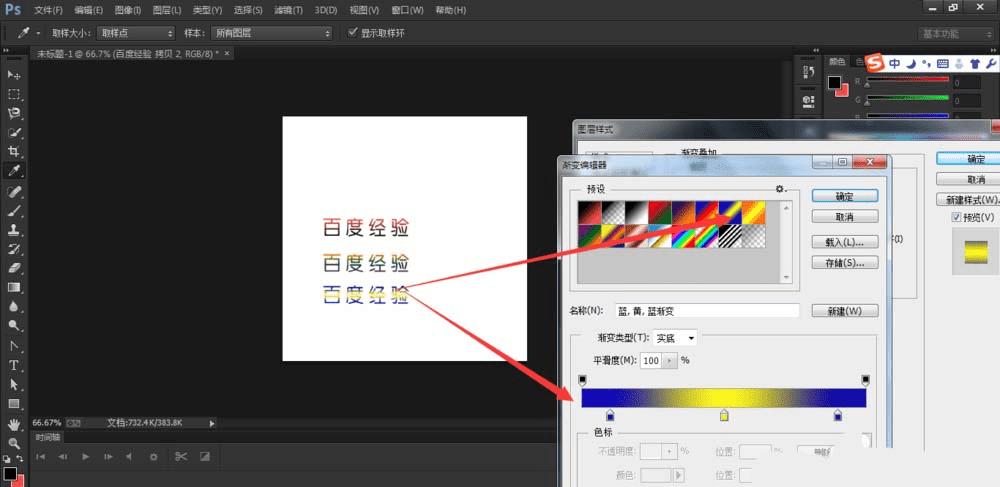The height and width of the screenshot is (487, 1000).
Task: Select the Eyedropper tool in toolbox
Action: click(x=13, y=171)
